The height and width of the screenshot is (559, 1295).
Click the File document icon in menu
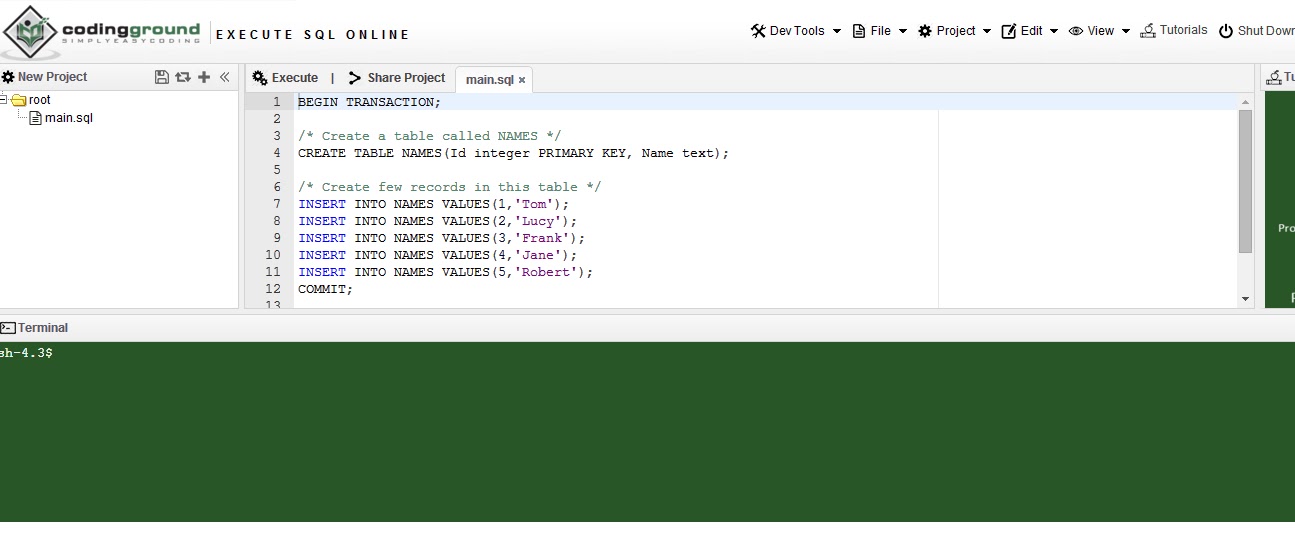point(859,31)
